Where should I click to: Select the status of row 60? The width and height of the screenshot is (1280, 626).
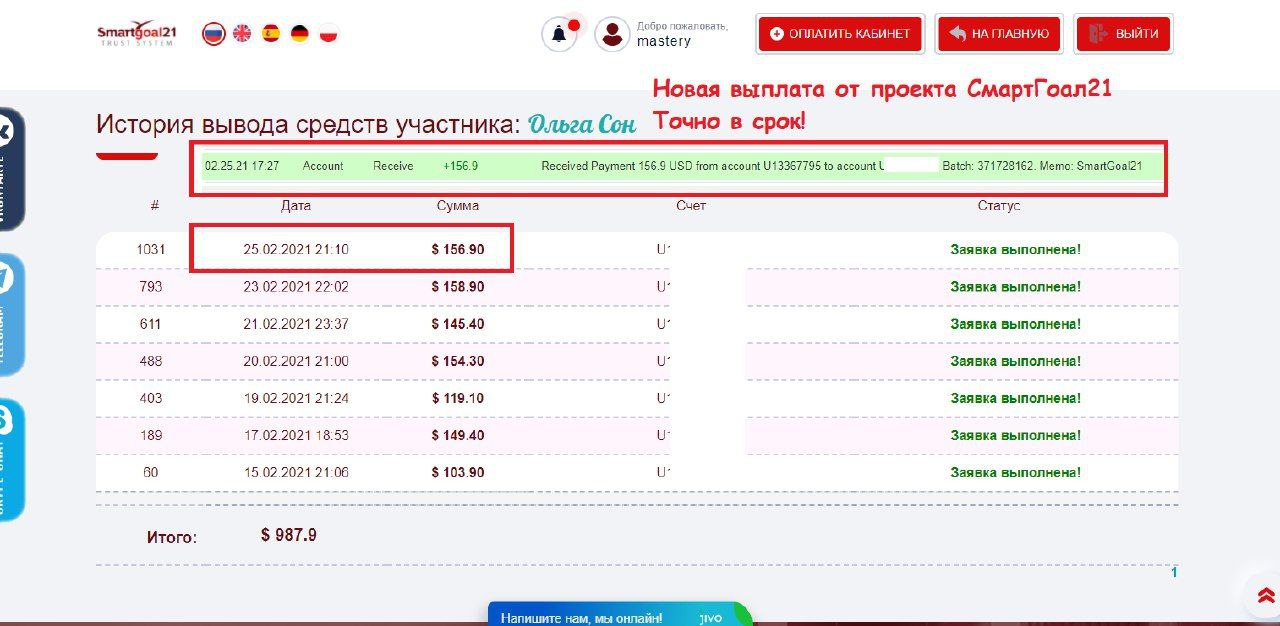[x=1015, y=472]
